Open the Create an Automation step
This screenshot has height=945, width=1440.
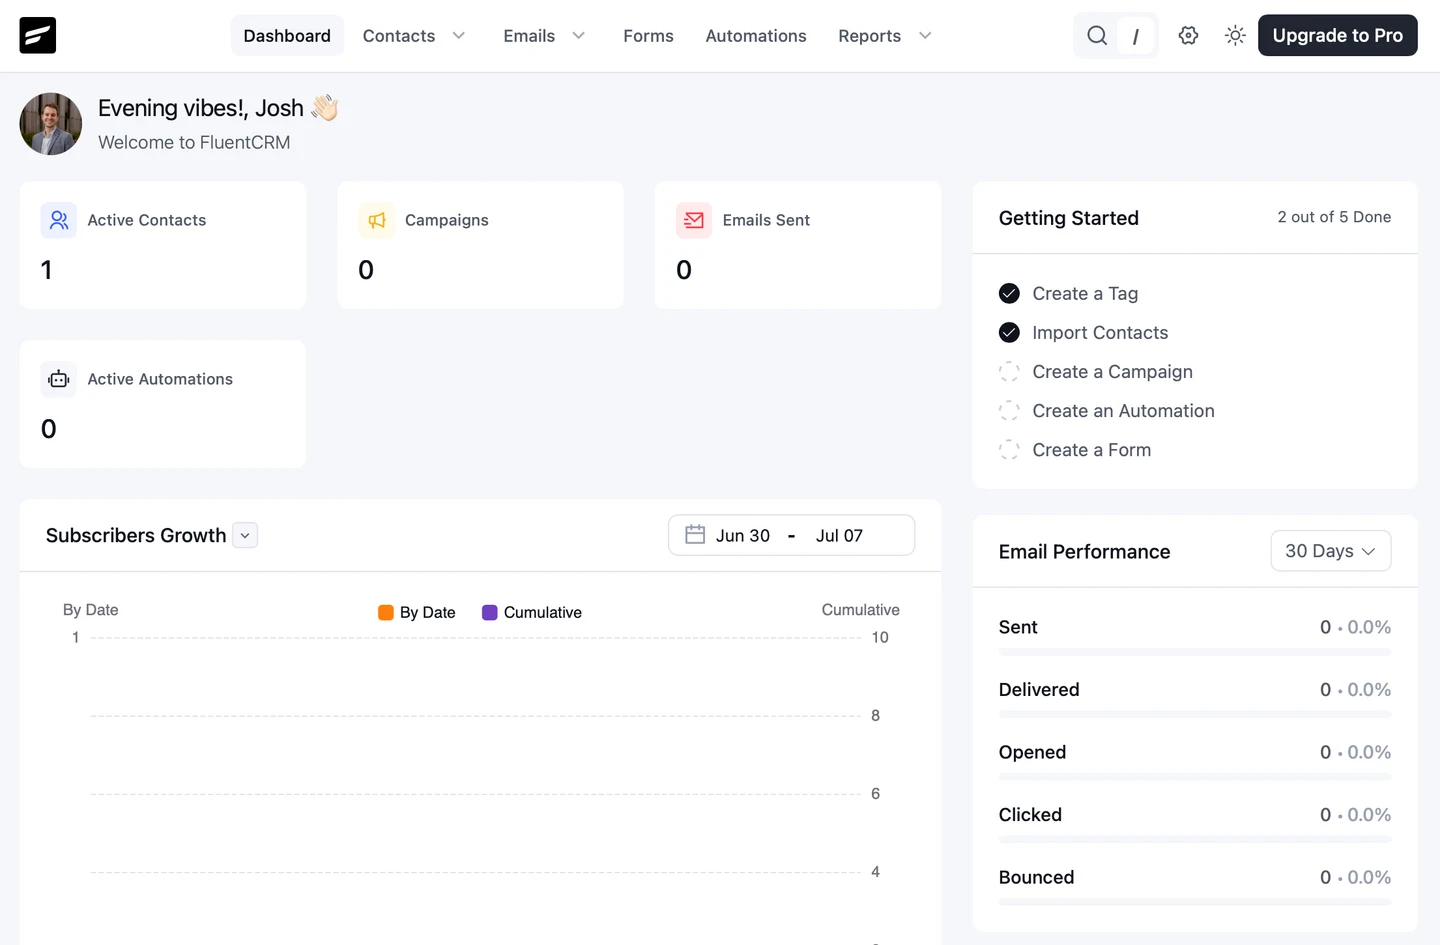click(x=1123, y=411)
